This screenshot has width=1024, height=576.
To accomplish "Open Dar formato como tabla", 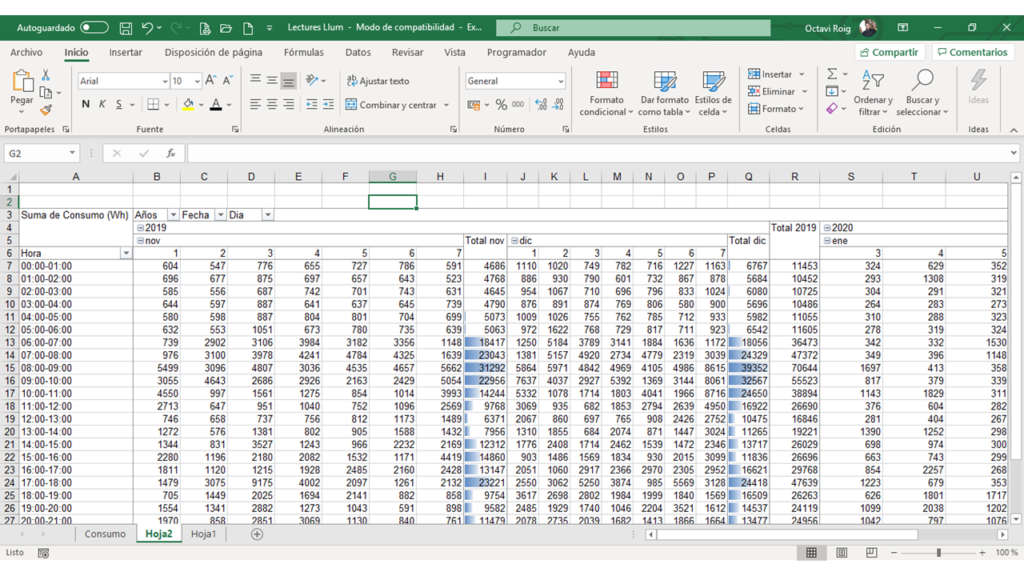I will click(x=664, y=93).
